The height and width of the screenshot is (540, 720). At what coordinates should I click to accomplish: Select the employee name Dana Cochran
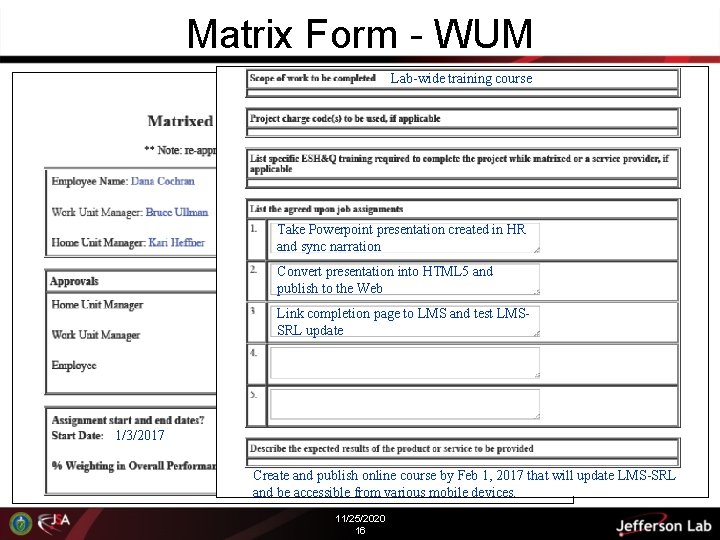click(163, 181)
